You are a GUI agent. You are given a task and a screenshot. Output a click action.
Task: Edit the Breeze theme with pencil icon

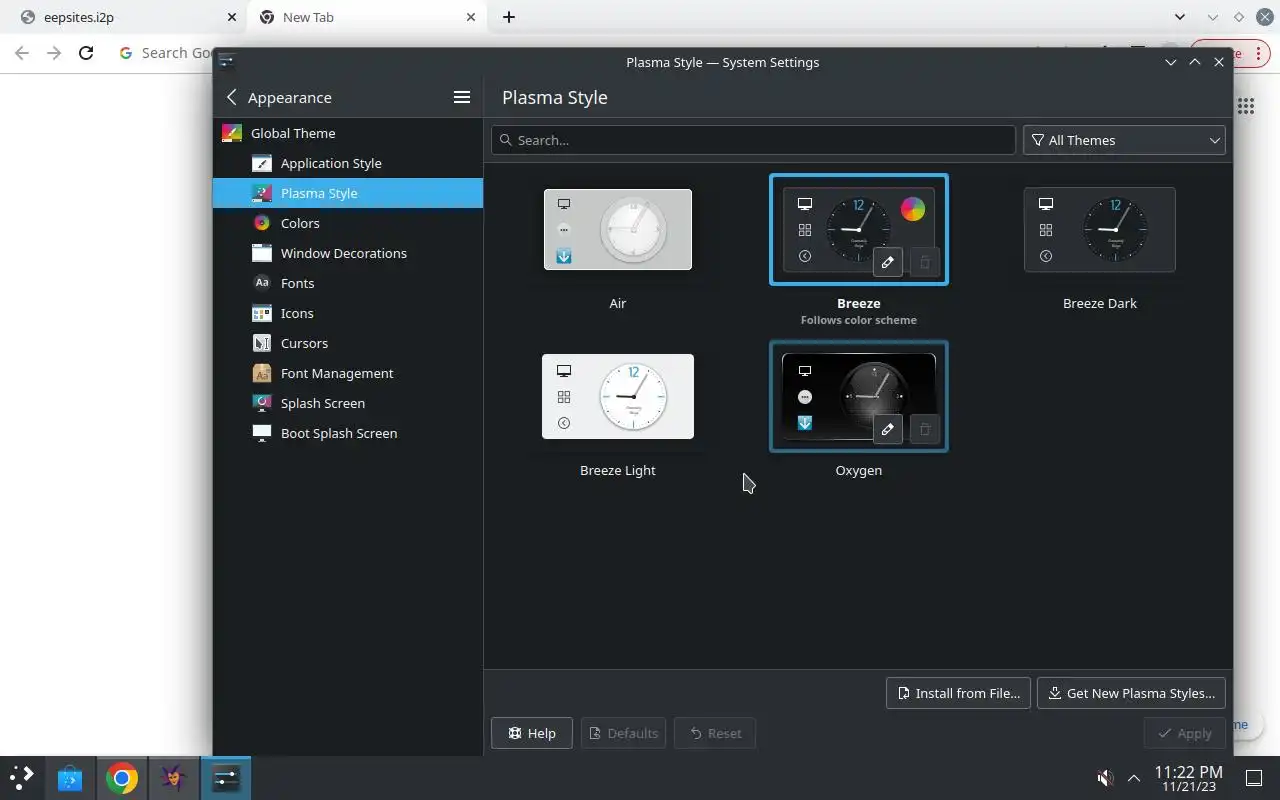(x=887, y=262)
